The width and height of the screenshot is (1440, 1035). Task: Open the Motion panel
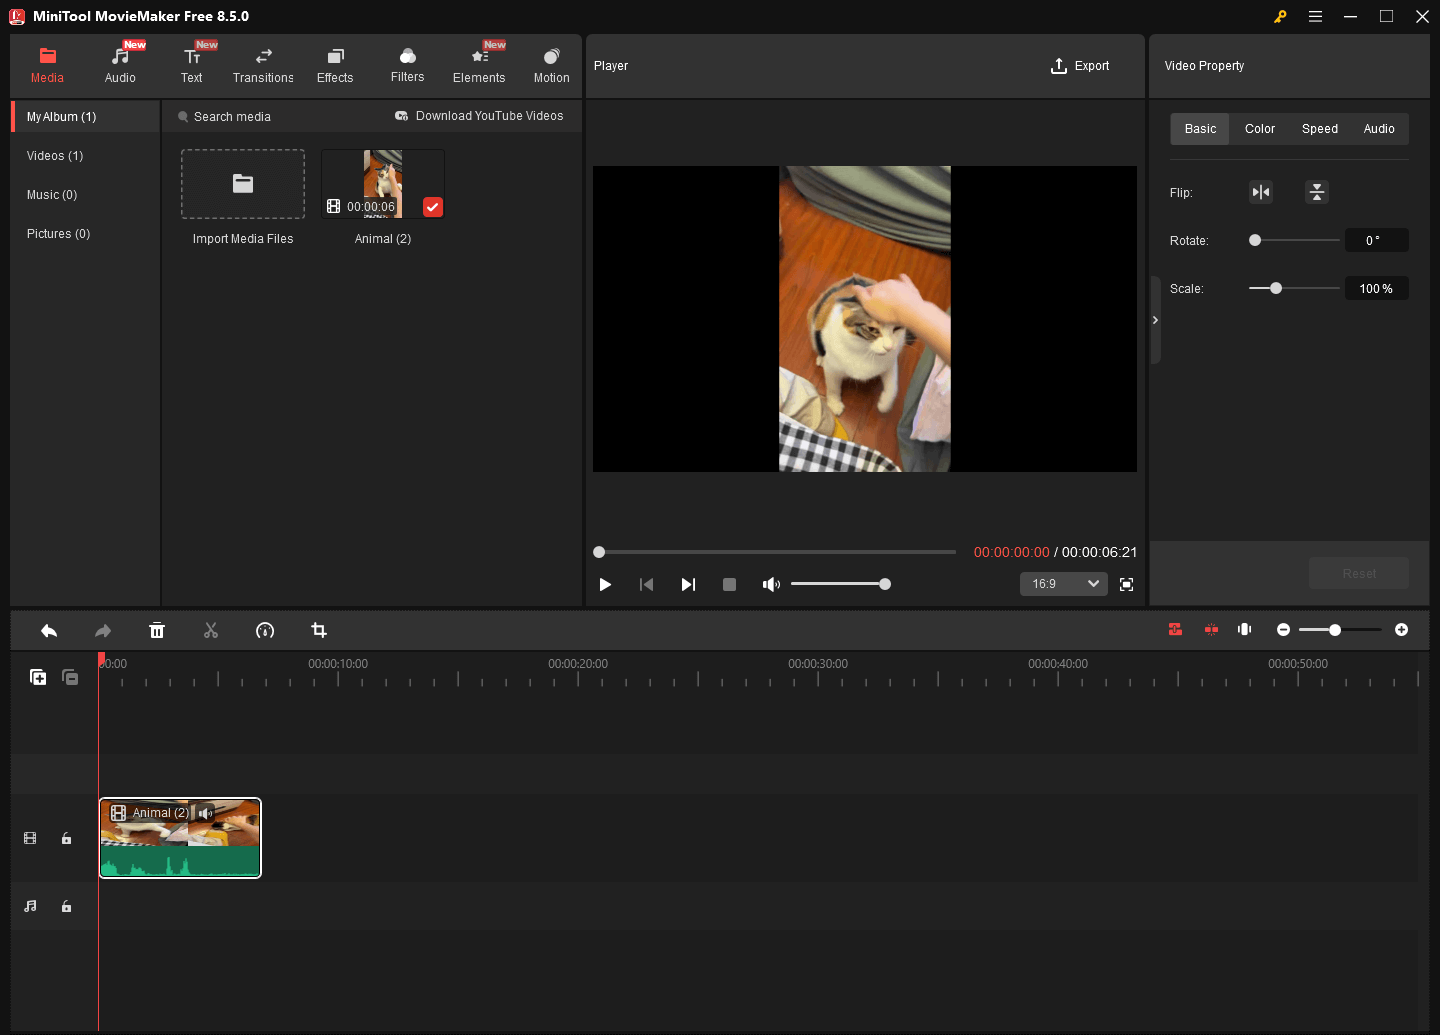(551, 63)
